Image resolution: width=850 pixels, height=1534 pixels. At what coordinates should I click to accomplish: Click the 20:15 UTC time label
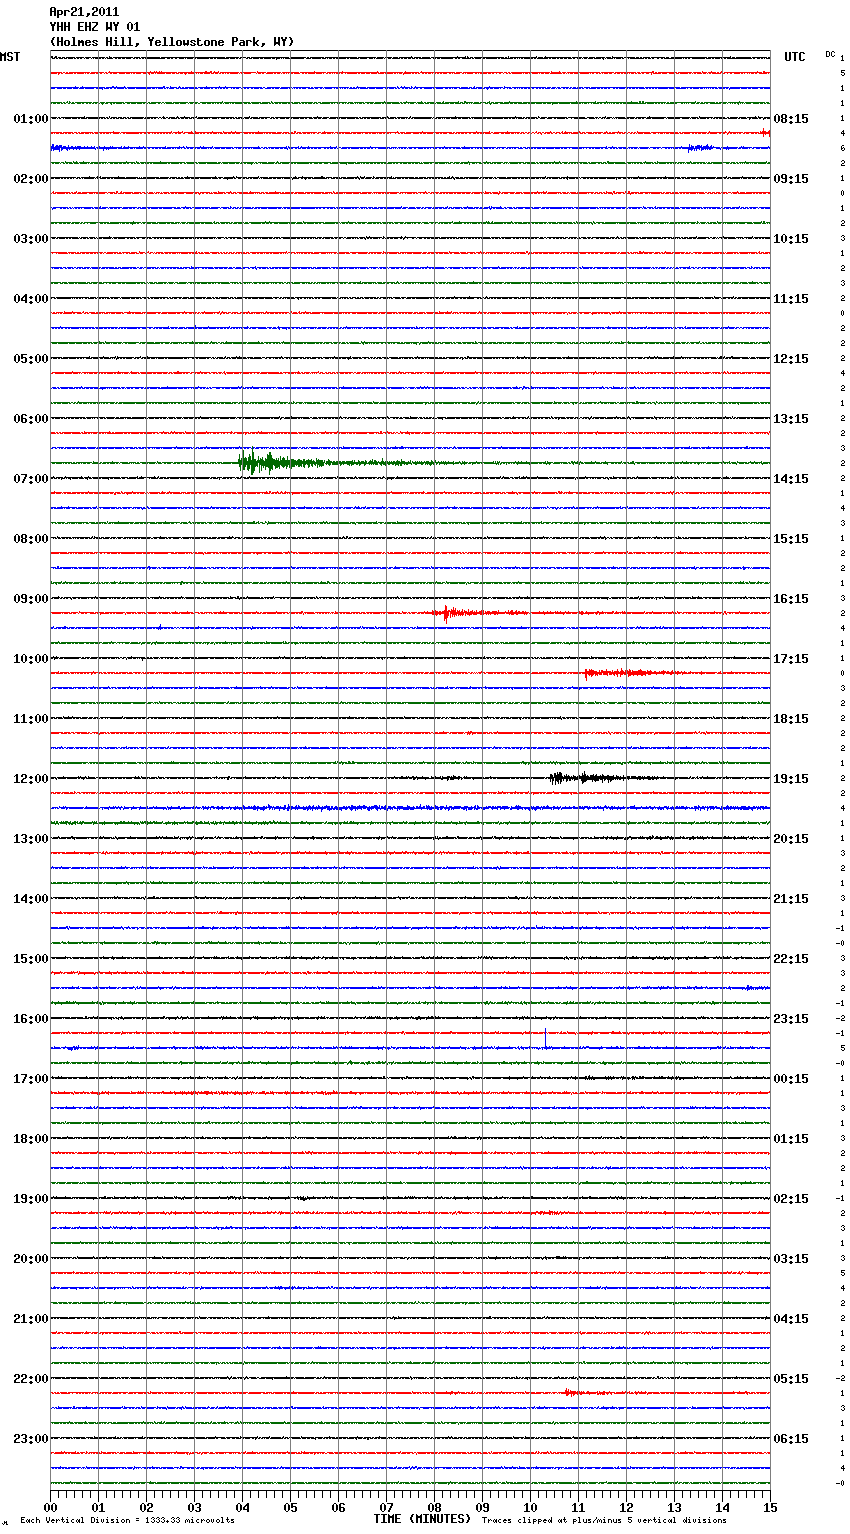pyautogui.click(x=791, y=839)
